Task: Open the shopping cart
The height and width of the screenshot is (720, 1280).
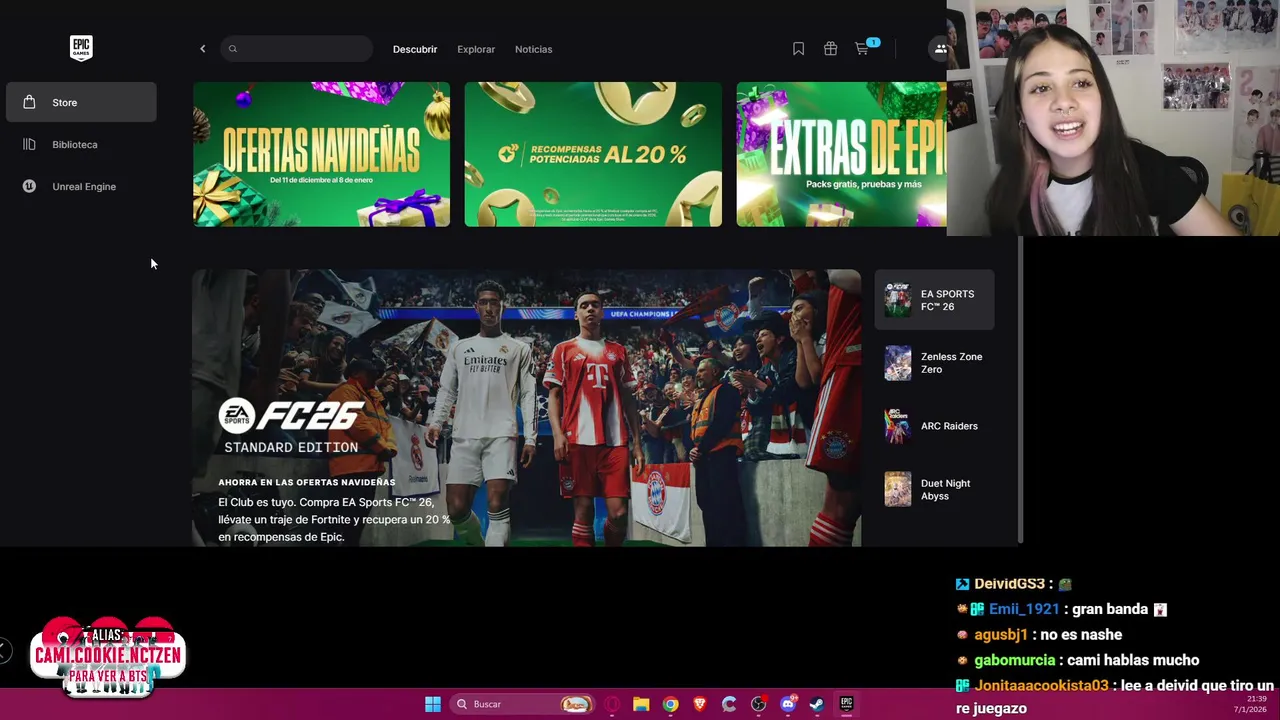Action: click(x=862, y=48)
